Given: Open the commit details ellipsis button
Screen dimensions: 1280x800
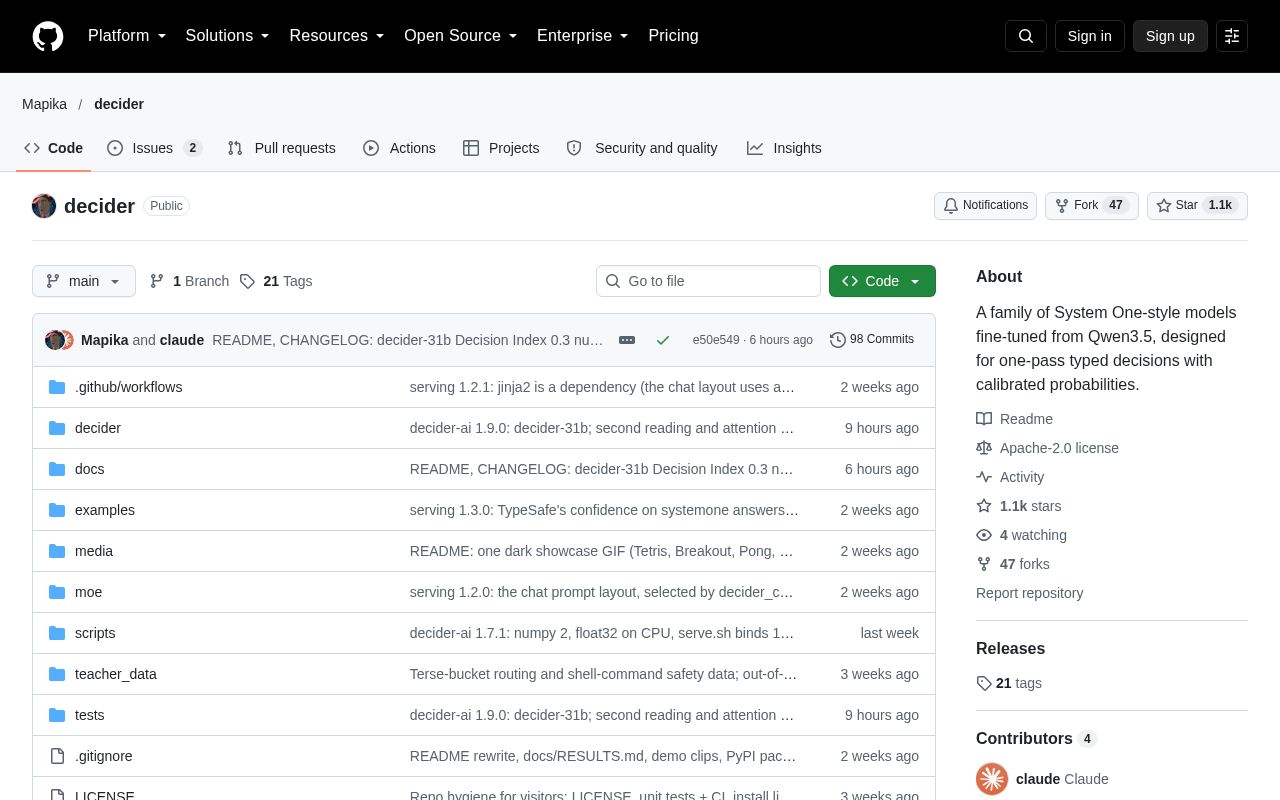Looking at the screenshot, I should tap(627, 340).
